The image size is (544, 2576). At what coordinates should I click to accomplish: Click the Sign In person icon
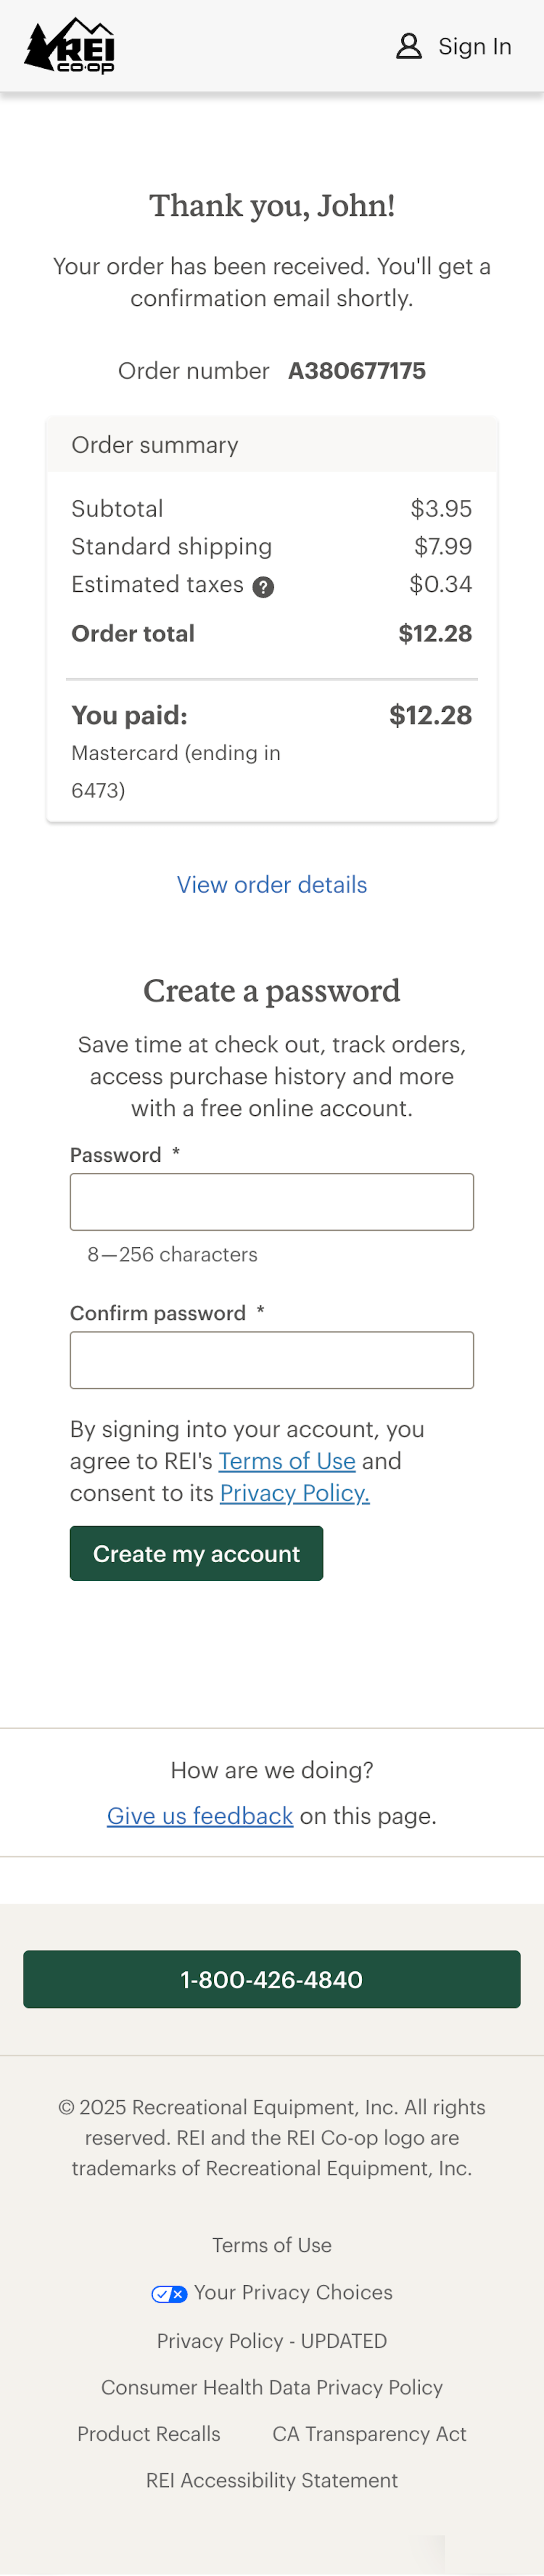[408, 46]
